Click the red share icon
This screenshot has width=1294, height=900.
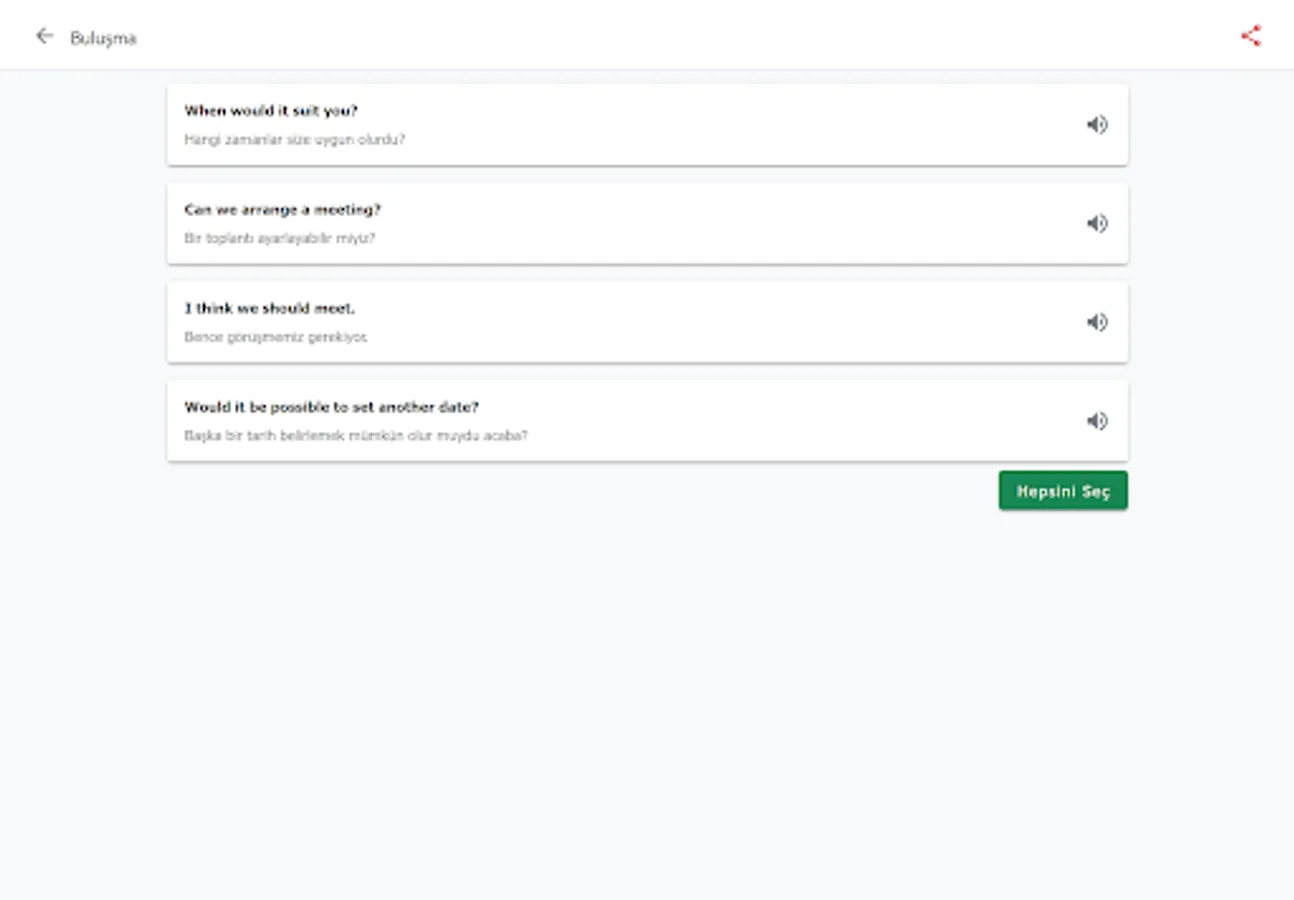coord(1251,36)
